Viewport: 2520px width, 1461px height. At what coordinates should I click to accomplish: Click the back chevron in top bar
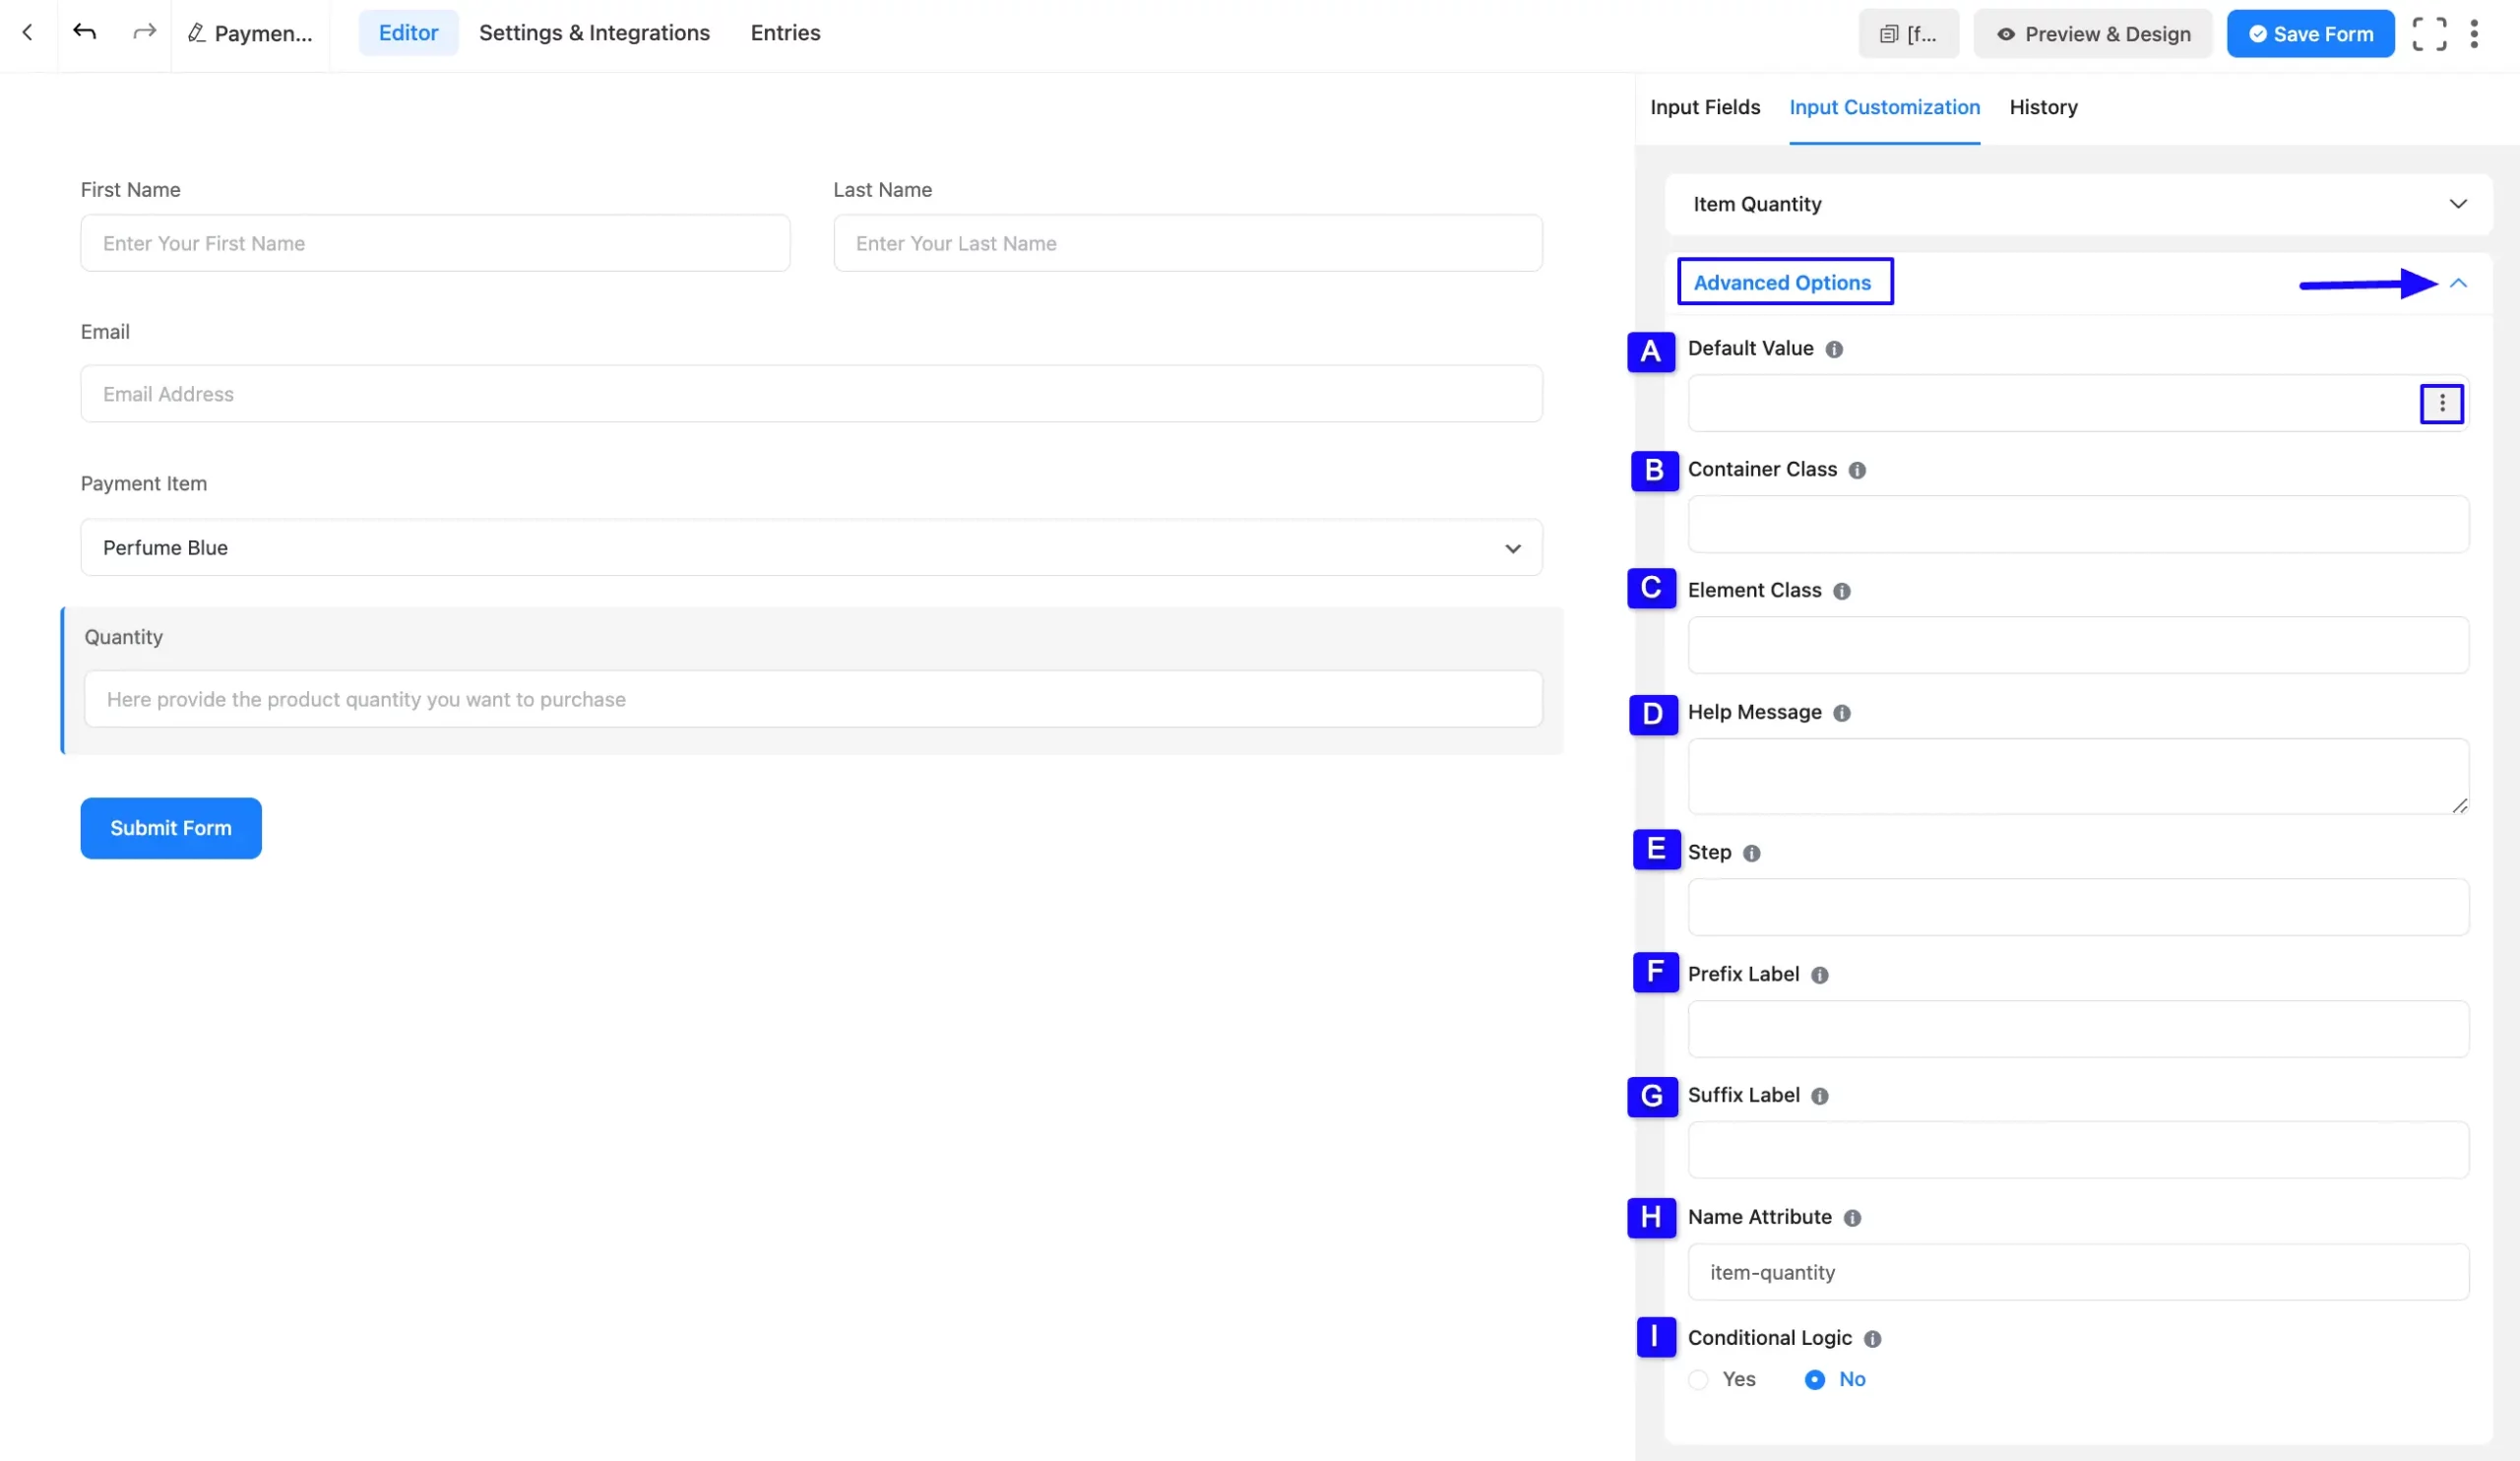tap(28, 32)
